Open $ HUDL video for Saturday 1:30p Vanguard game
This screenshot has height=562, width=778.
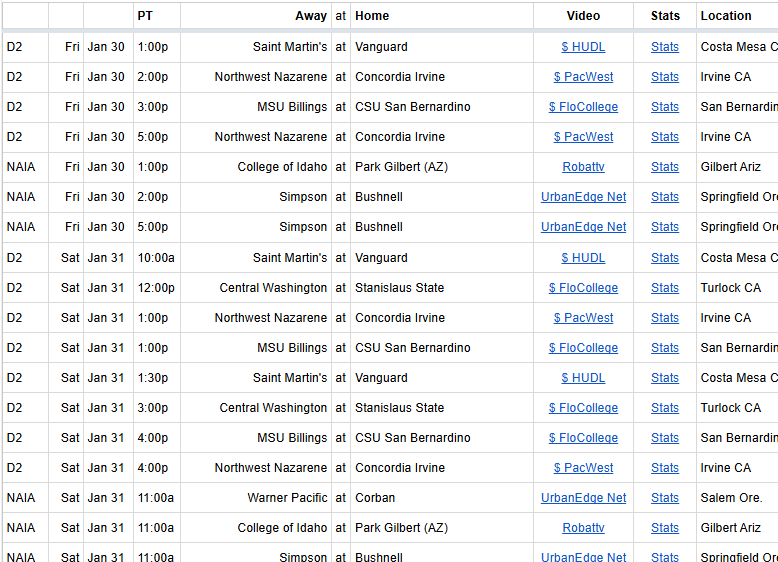point(583,378)
